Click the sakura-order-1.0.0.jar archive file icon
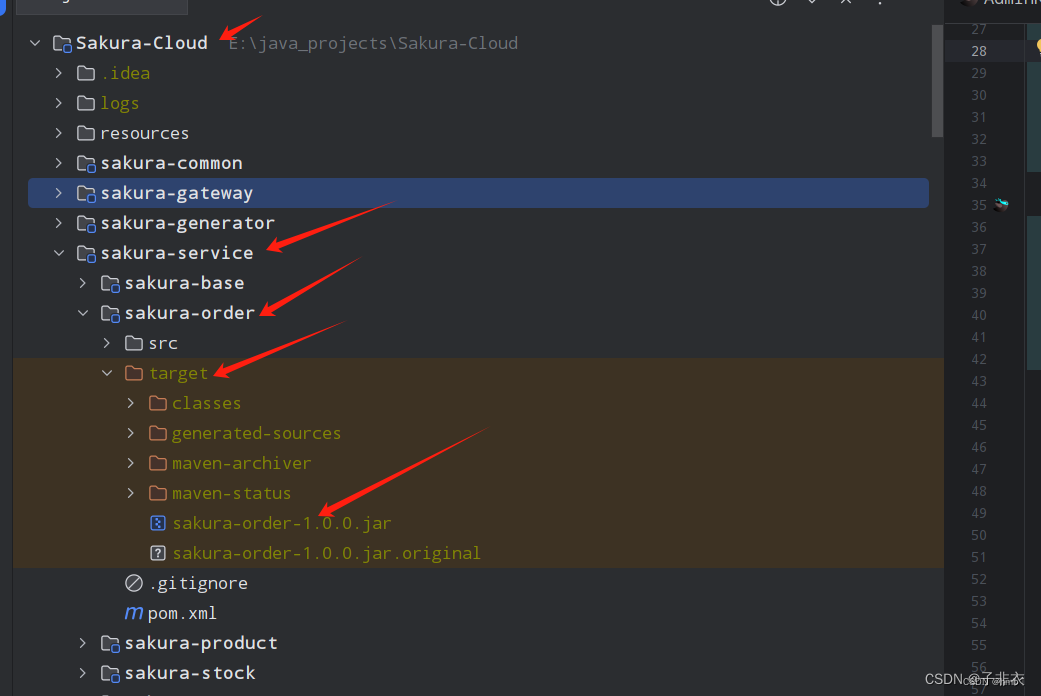The height and width of the screenshot is (696, 1041). tap(157, 523)
